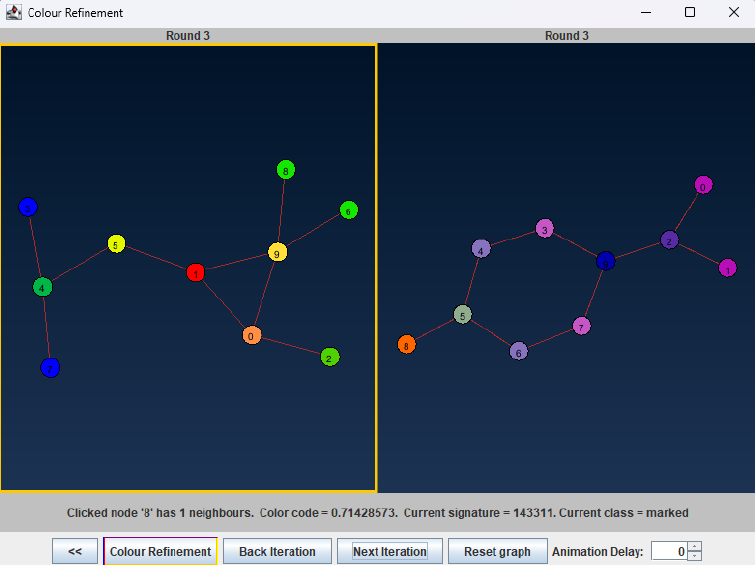
Task: Click the status text about clicked node '8'
Action: [x=378, y=512]
